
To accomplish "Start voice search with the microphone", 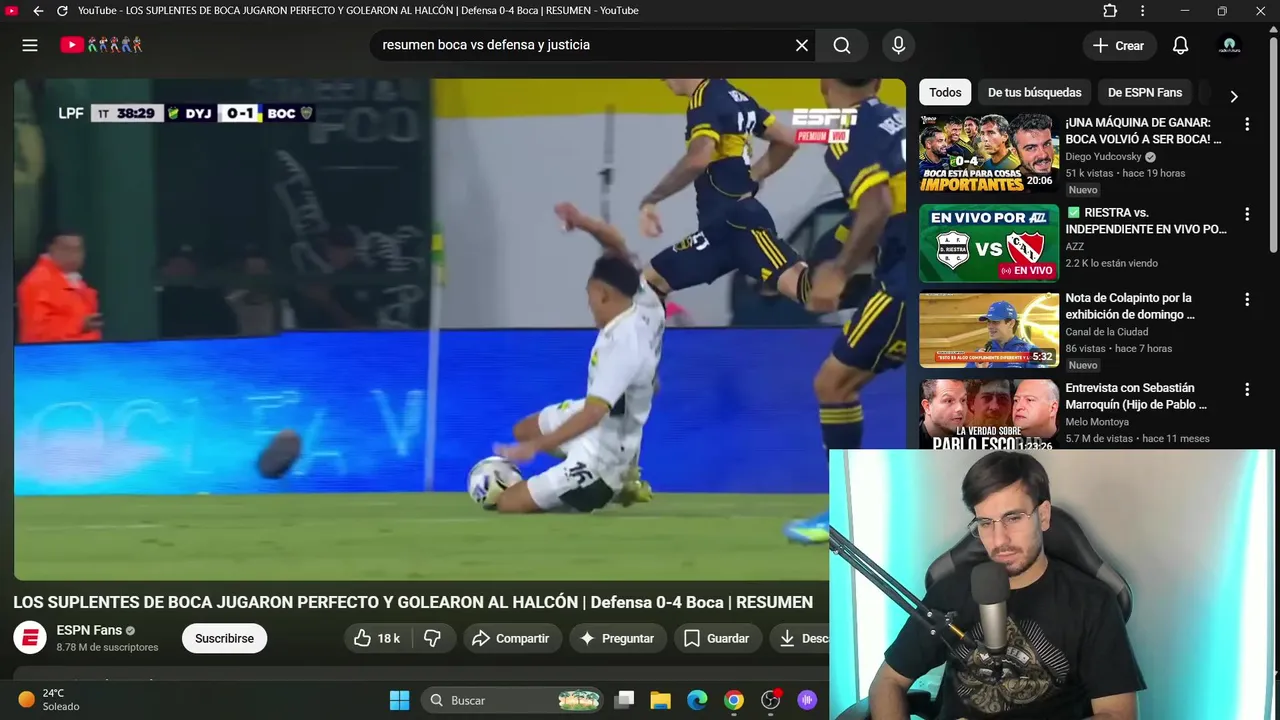I will click(x=898, y=45).
